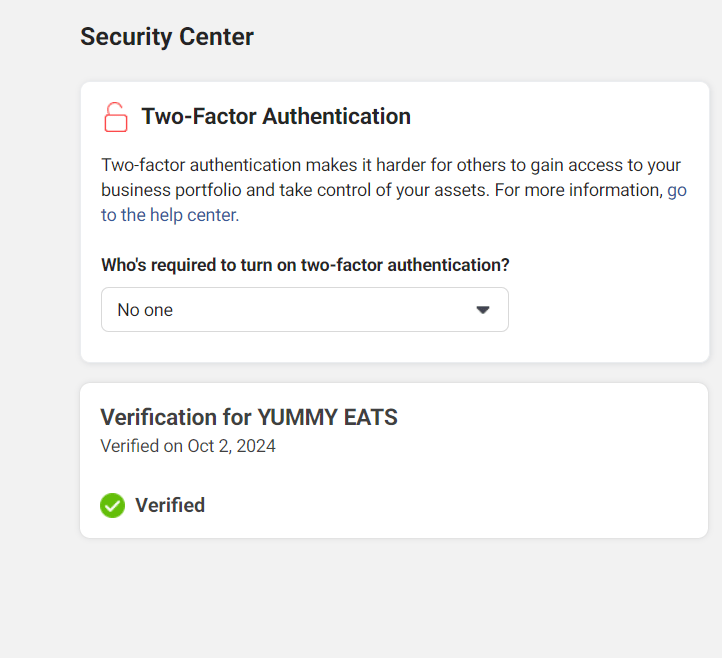Click the Security Center page heading
The image size is (722, 658).
tap(167, 37)
